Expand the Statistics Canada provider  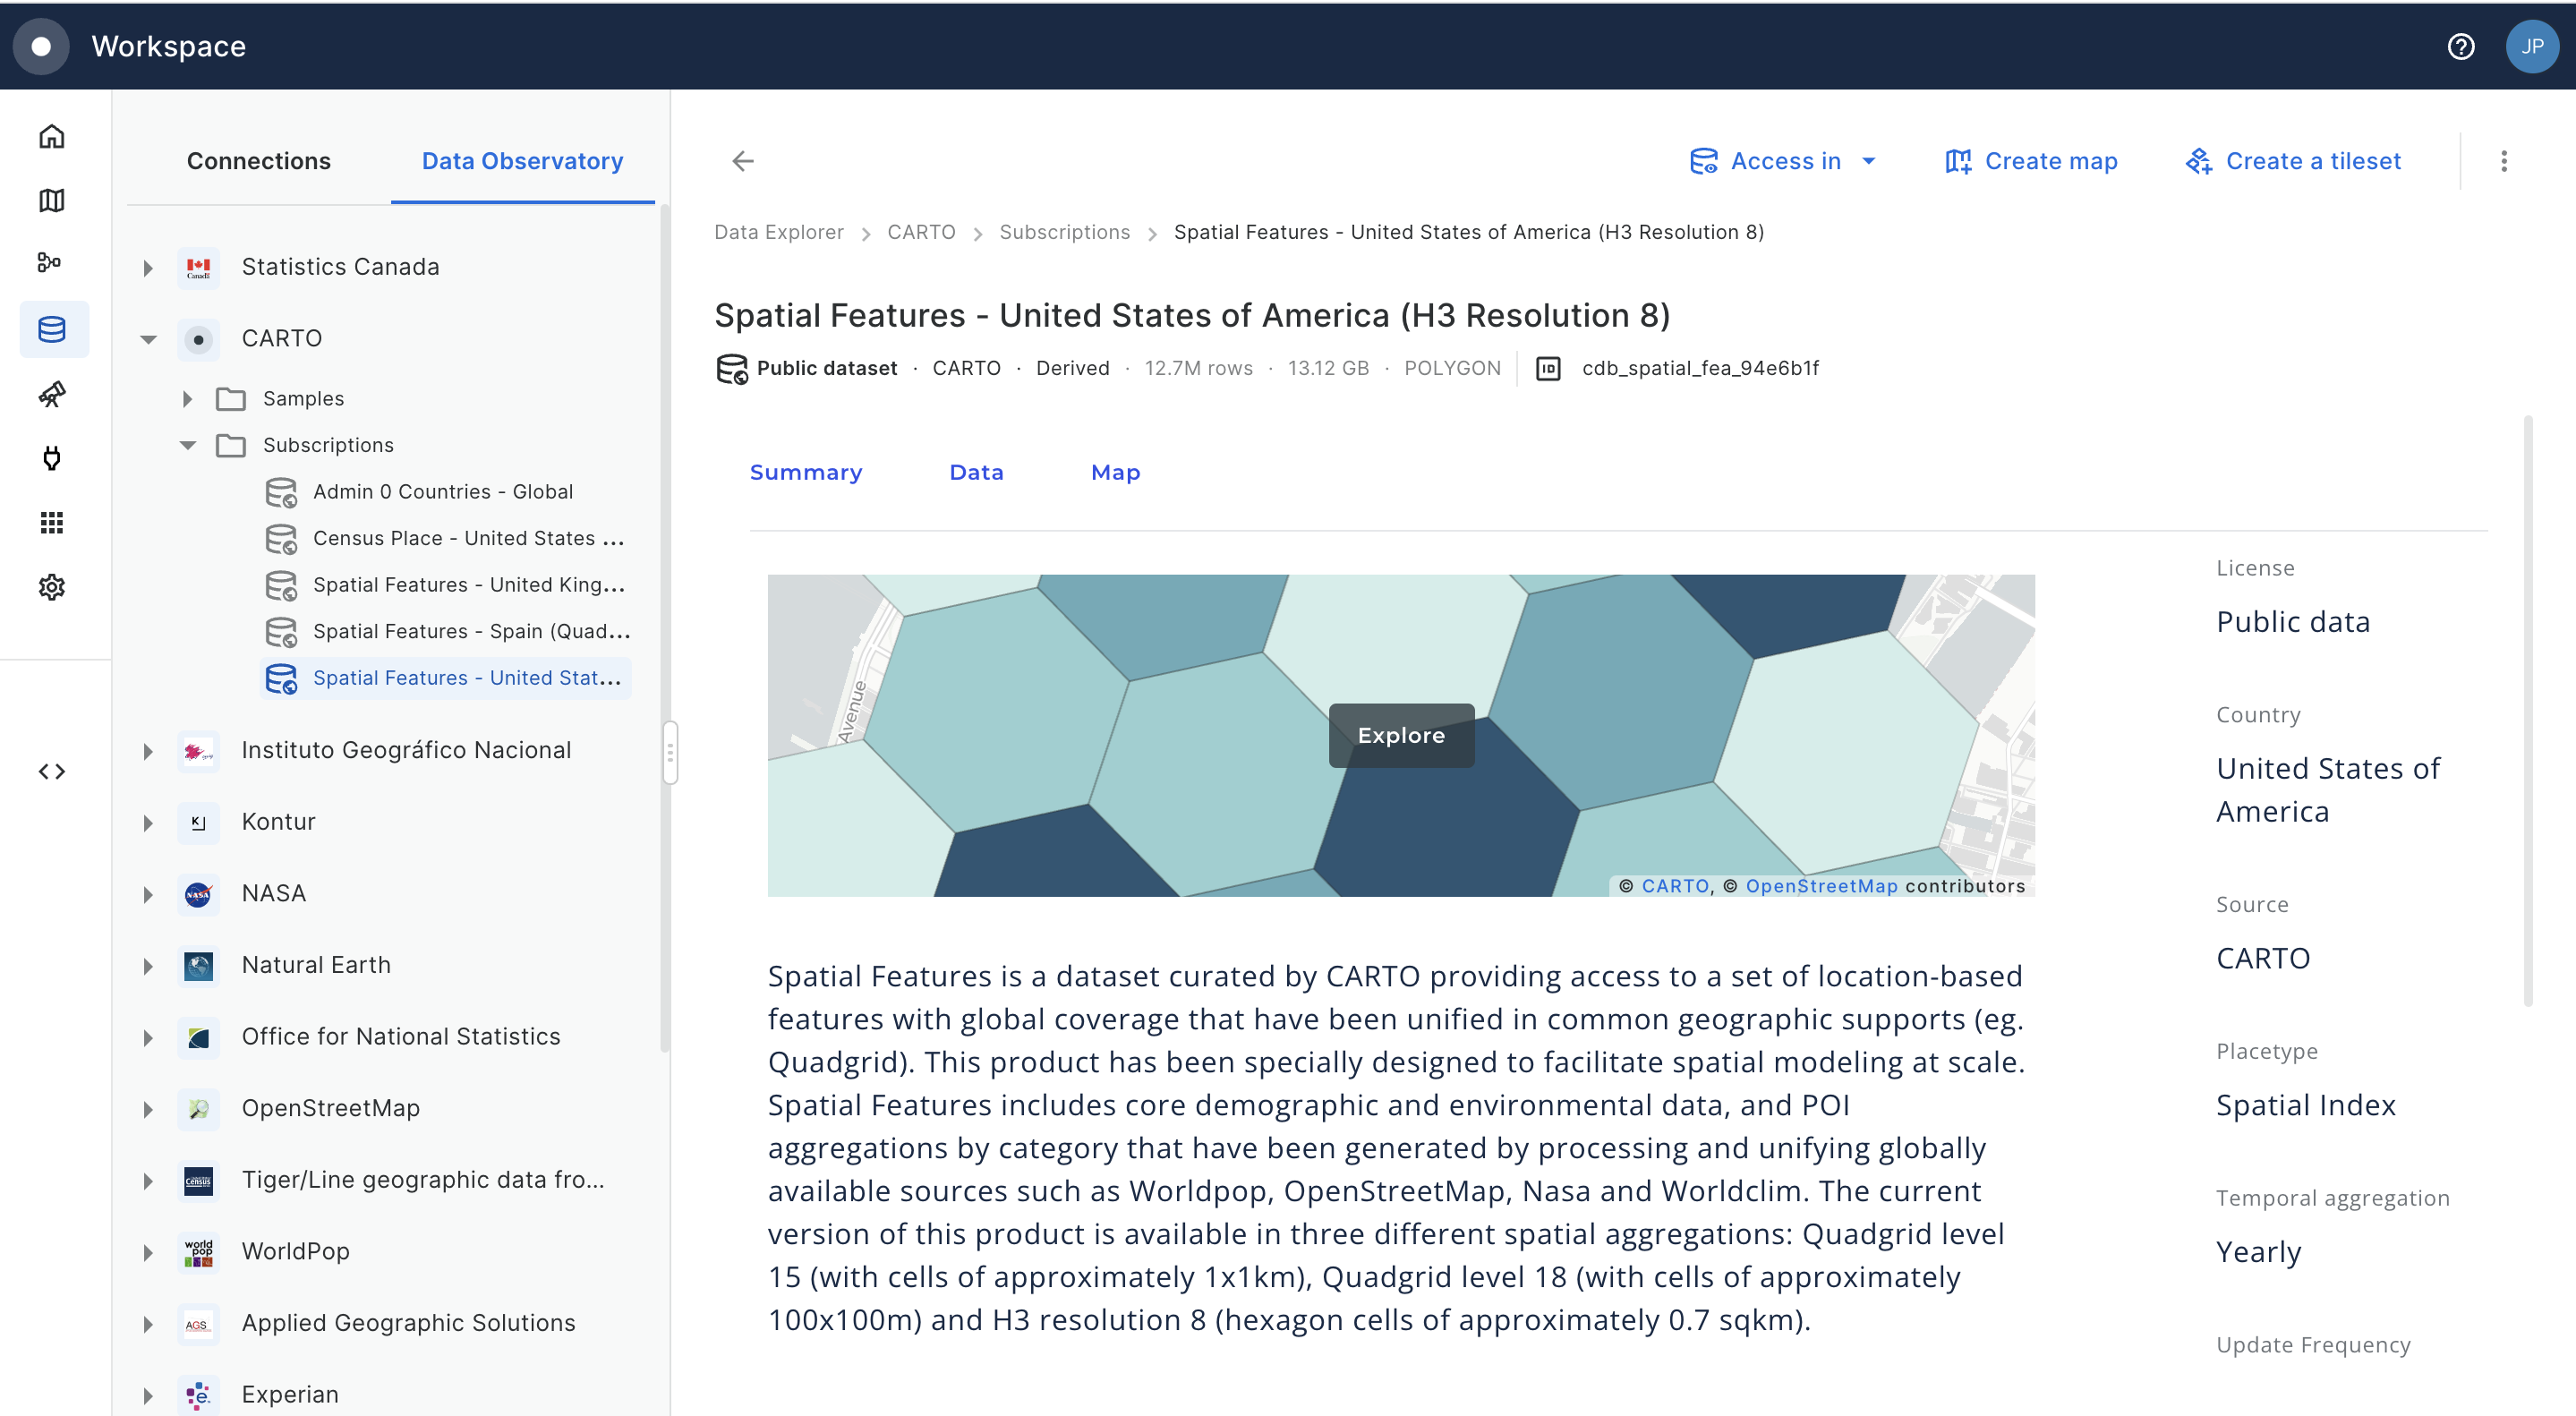[148, 268]
